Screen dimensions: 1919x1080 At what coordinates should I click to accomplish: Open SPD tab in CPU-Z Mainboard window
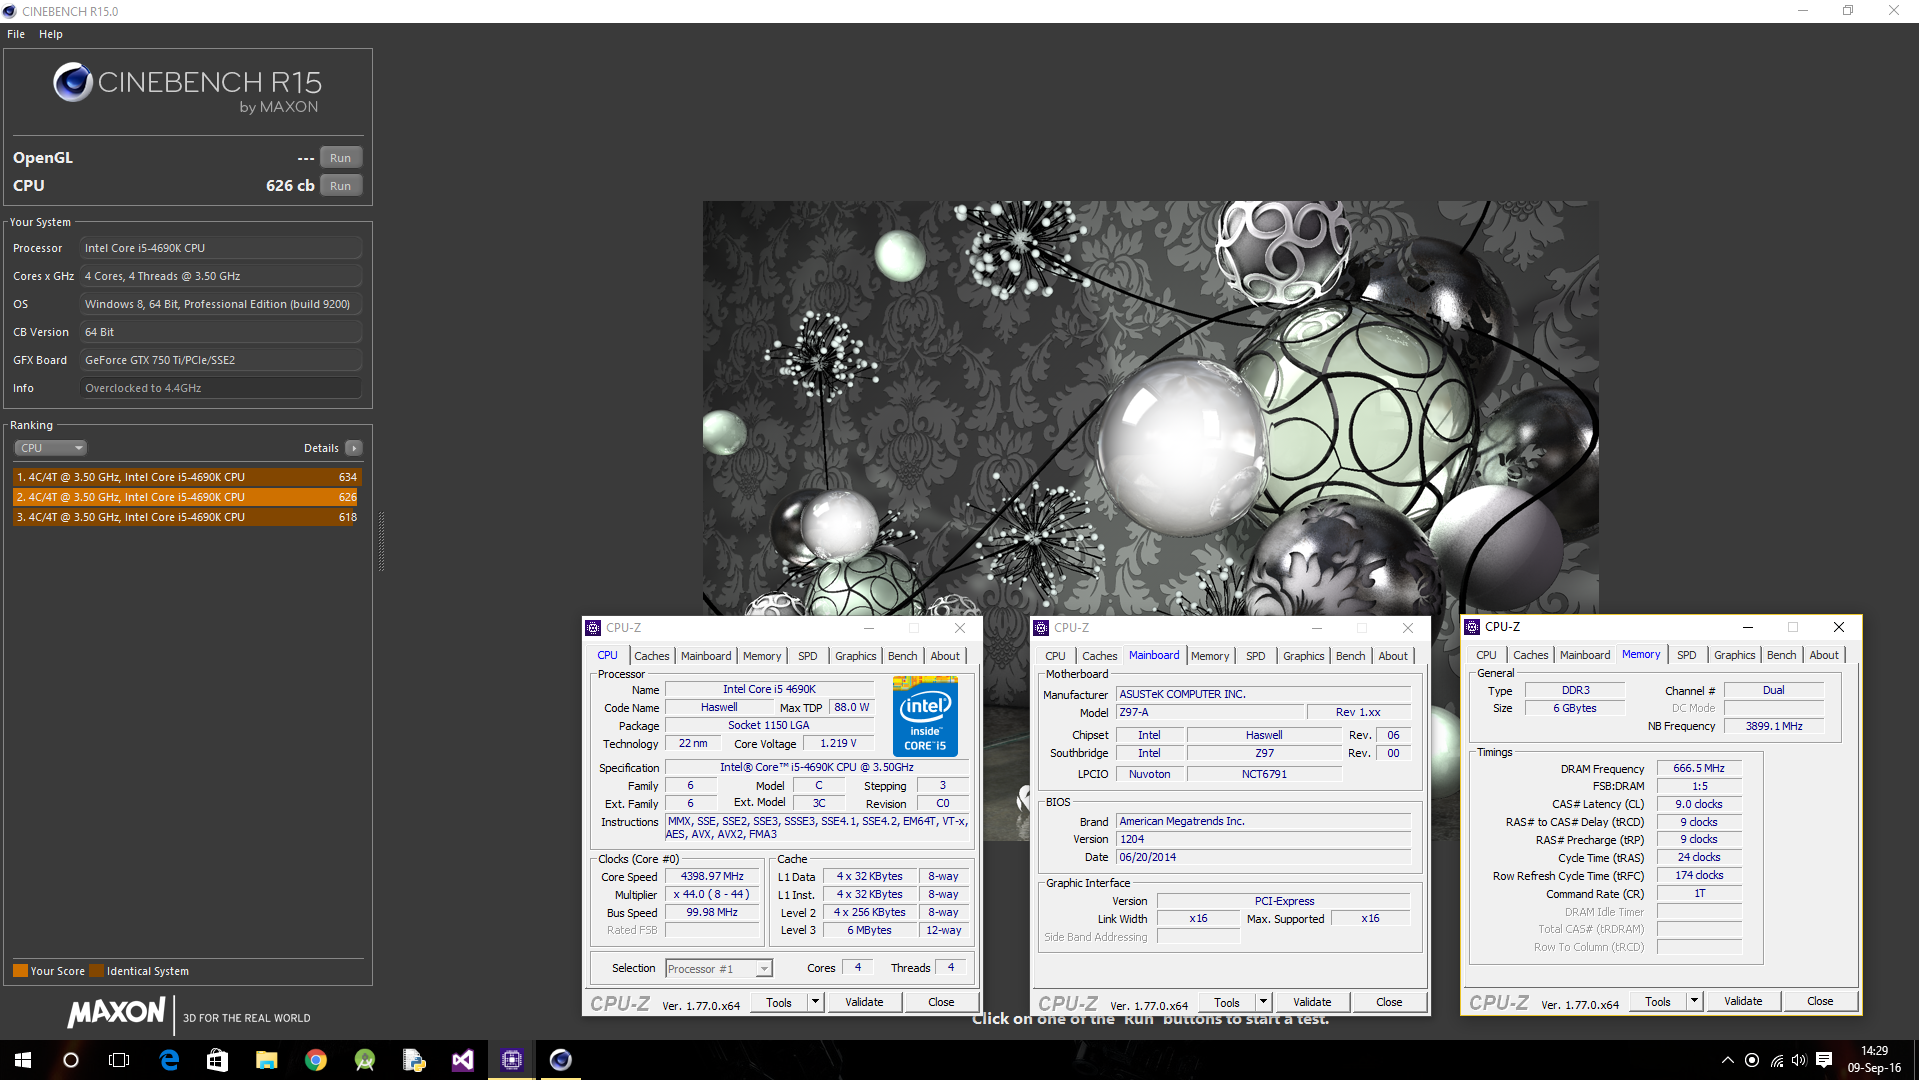(1256, 656)
